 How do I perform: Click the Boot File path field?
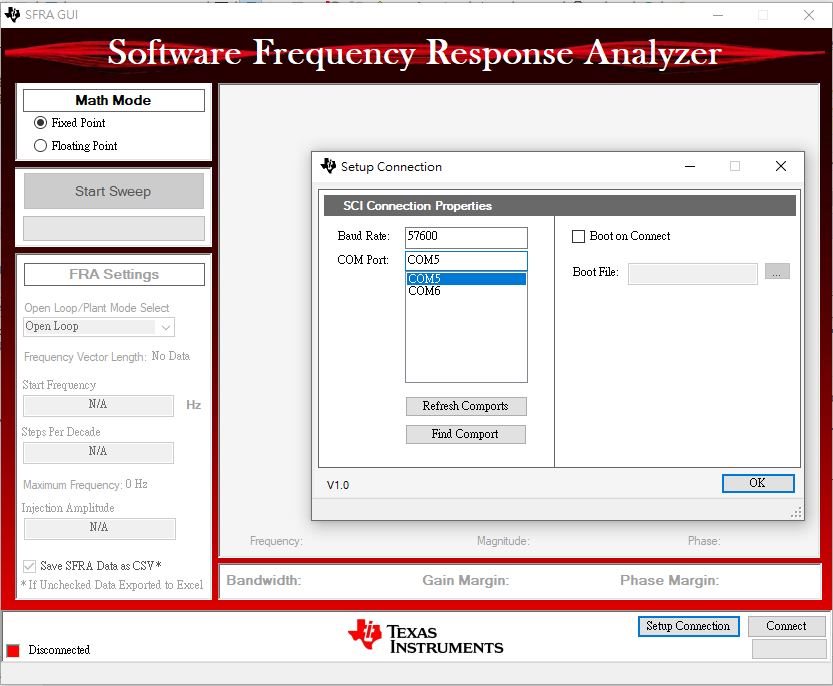point(693,274)
